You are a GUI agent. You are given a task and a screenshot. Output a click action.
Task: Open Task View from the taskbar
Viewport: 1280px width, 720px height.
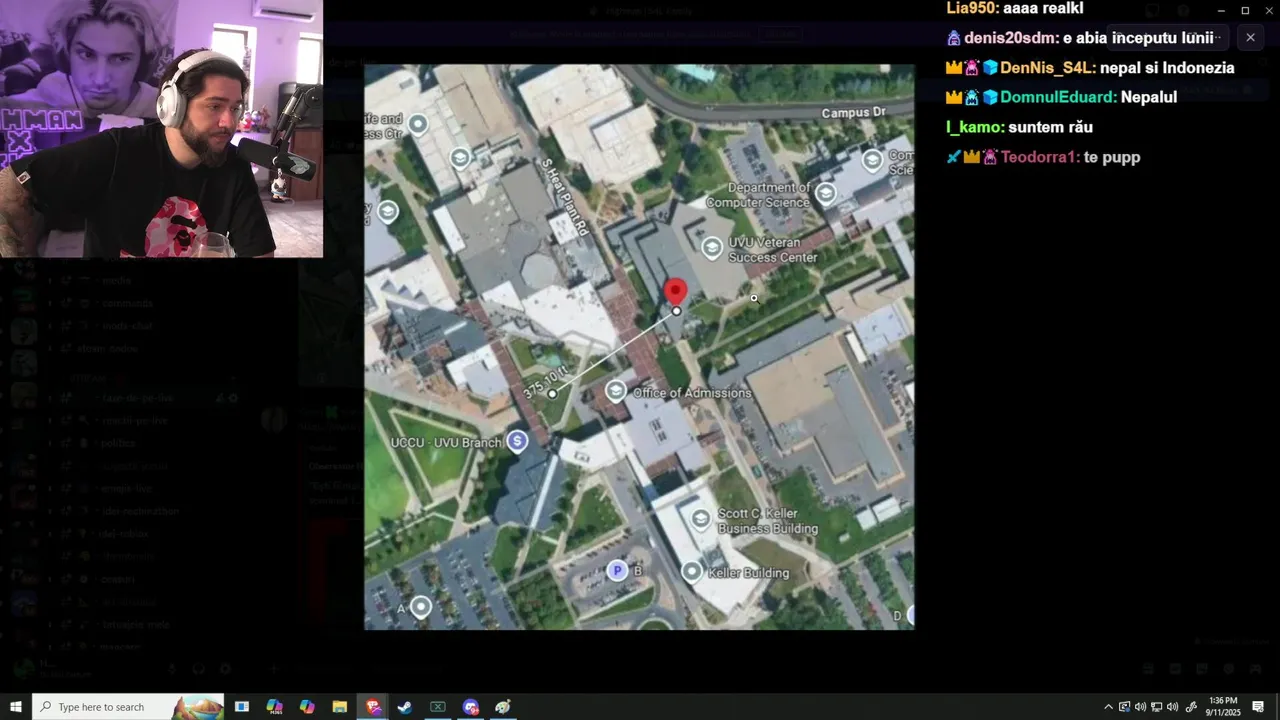[242, 707]
